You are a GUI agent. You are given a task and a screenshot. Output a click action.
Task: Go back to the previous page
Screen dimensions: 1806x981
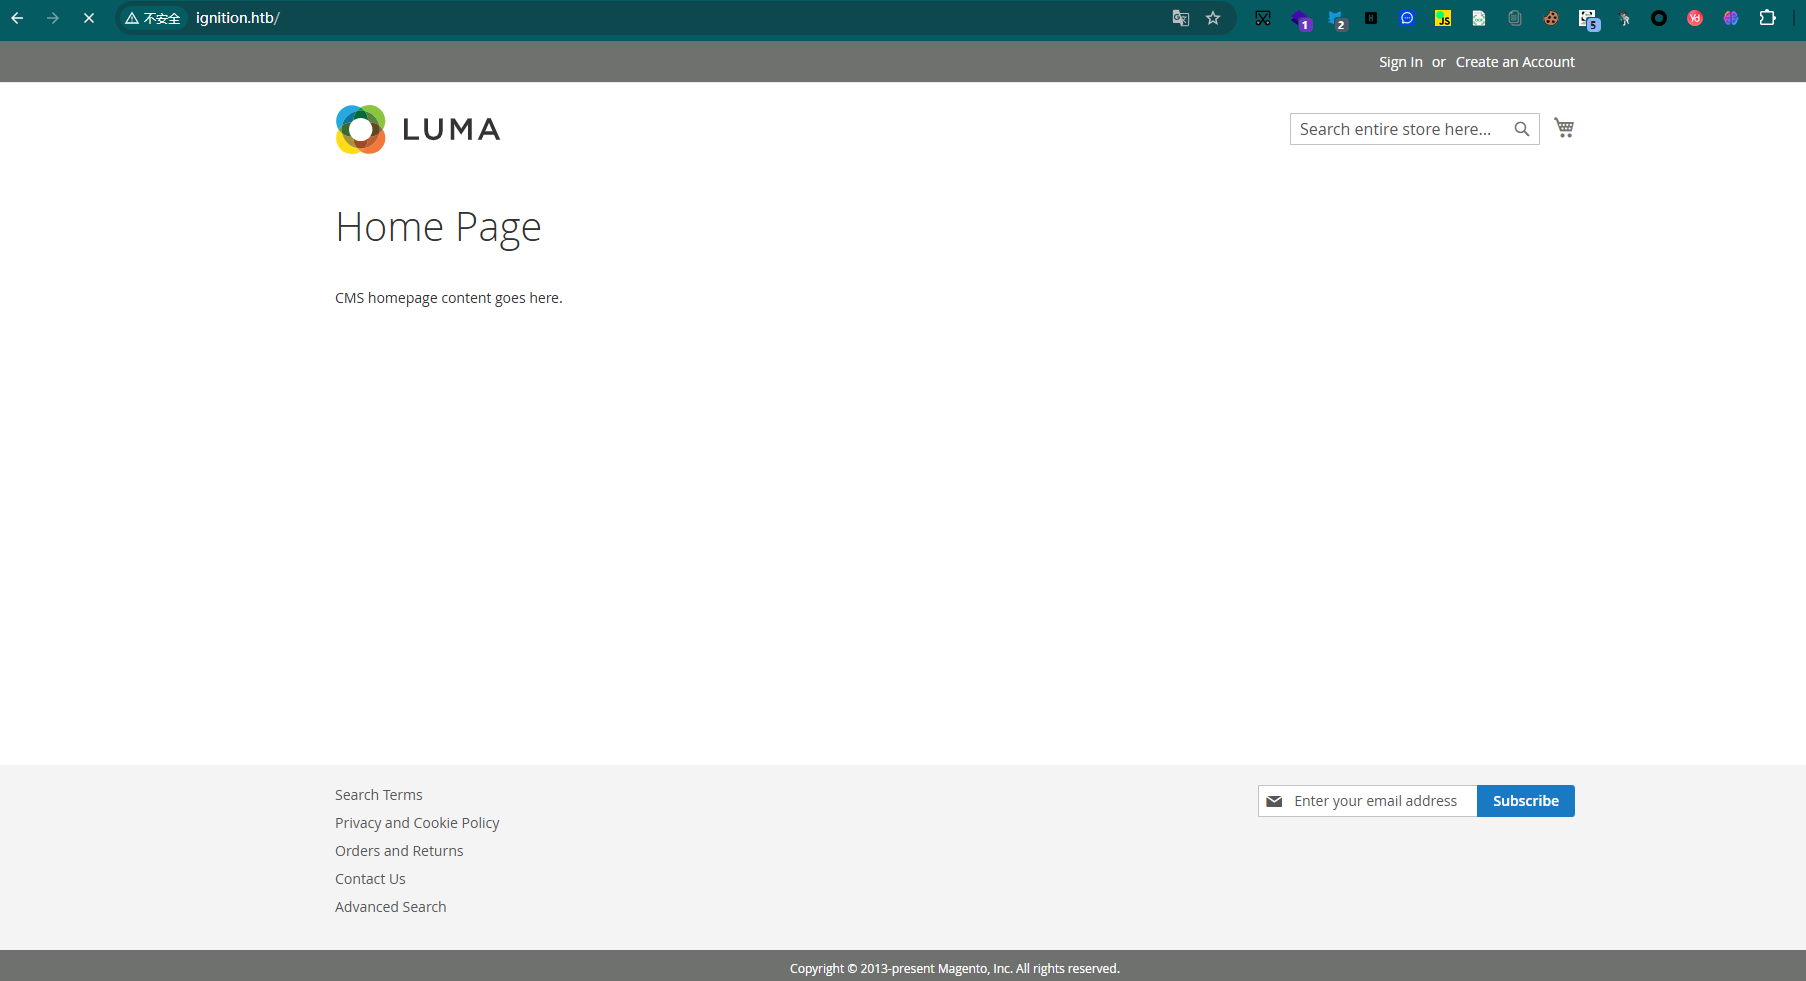click(x=17, y=18)
